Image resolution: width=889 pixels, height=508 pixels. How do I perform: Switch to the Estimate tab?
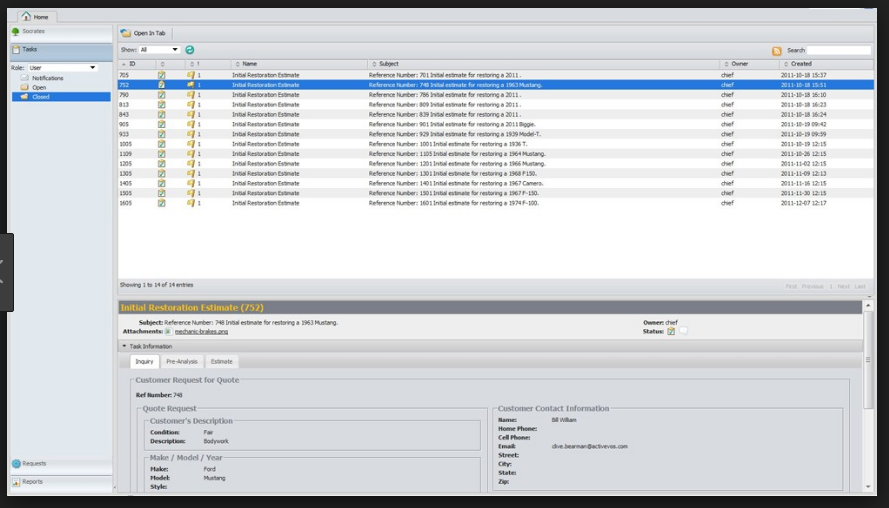[x=222, y=362]
